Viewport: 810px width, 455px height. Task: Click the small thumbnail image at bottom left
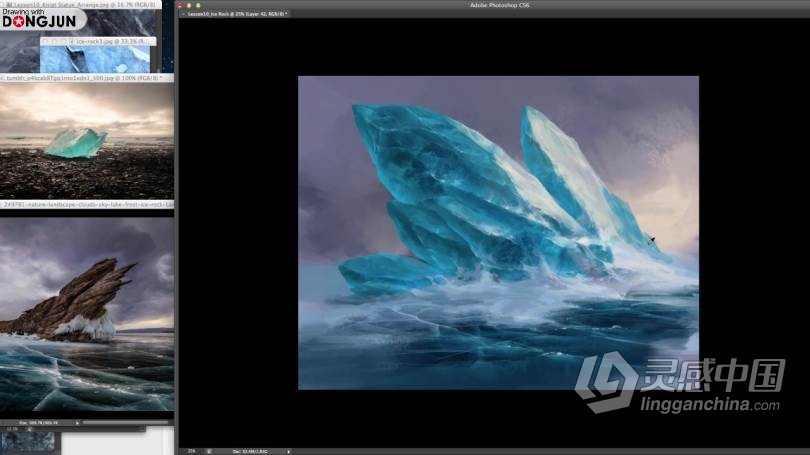click(x=28, y=442)
